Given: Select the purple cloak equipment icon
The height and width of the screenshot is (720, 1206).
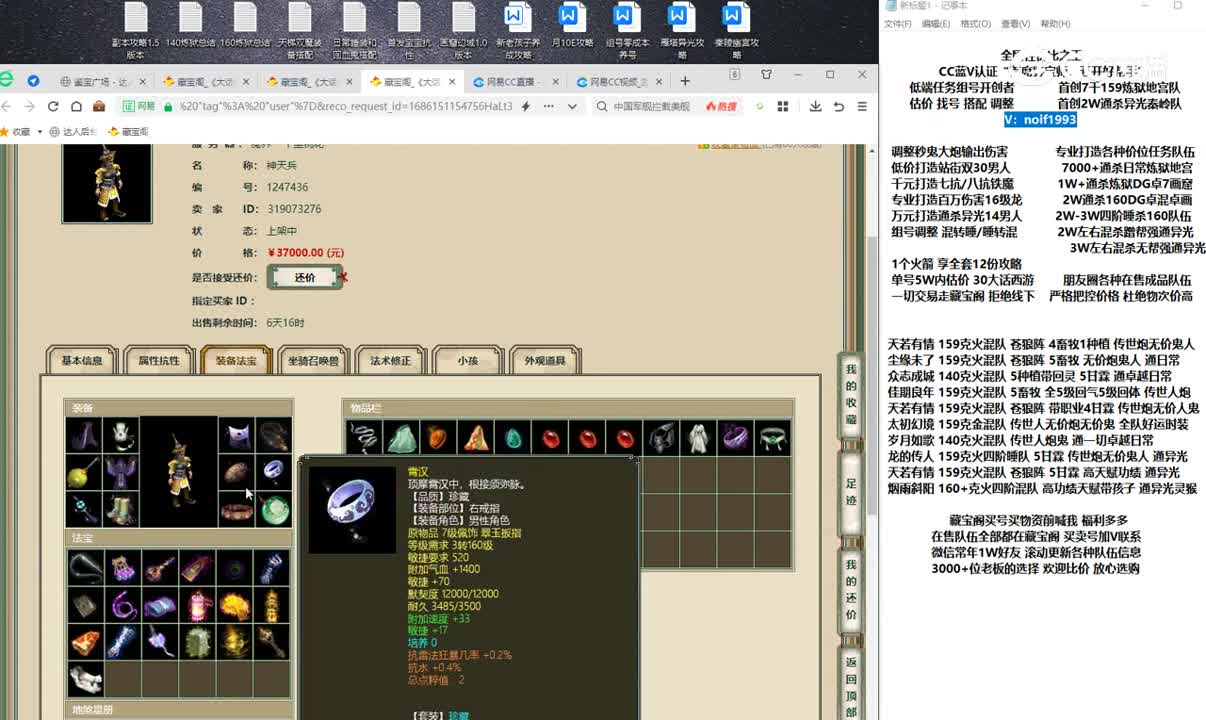Looking at the screenshot, I should (x=83, y=435).
